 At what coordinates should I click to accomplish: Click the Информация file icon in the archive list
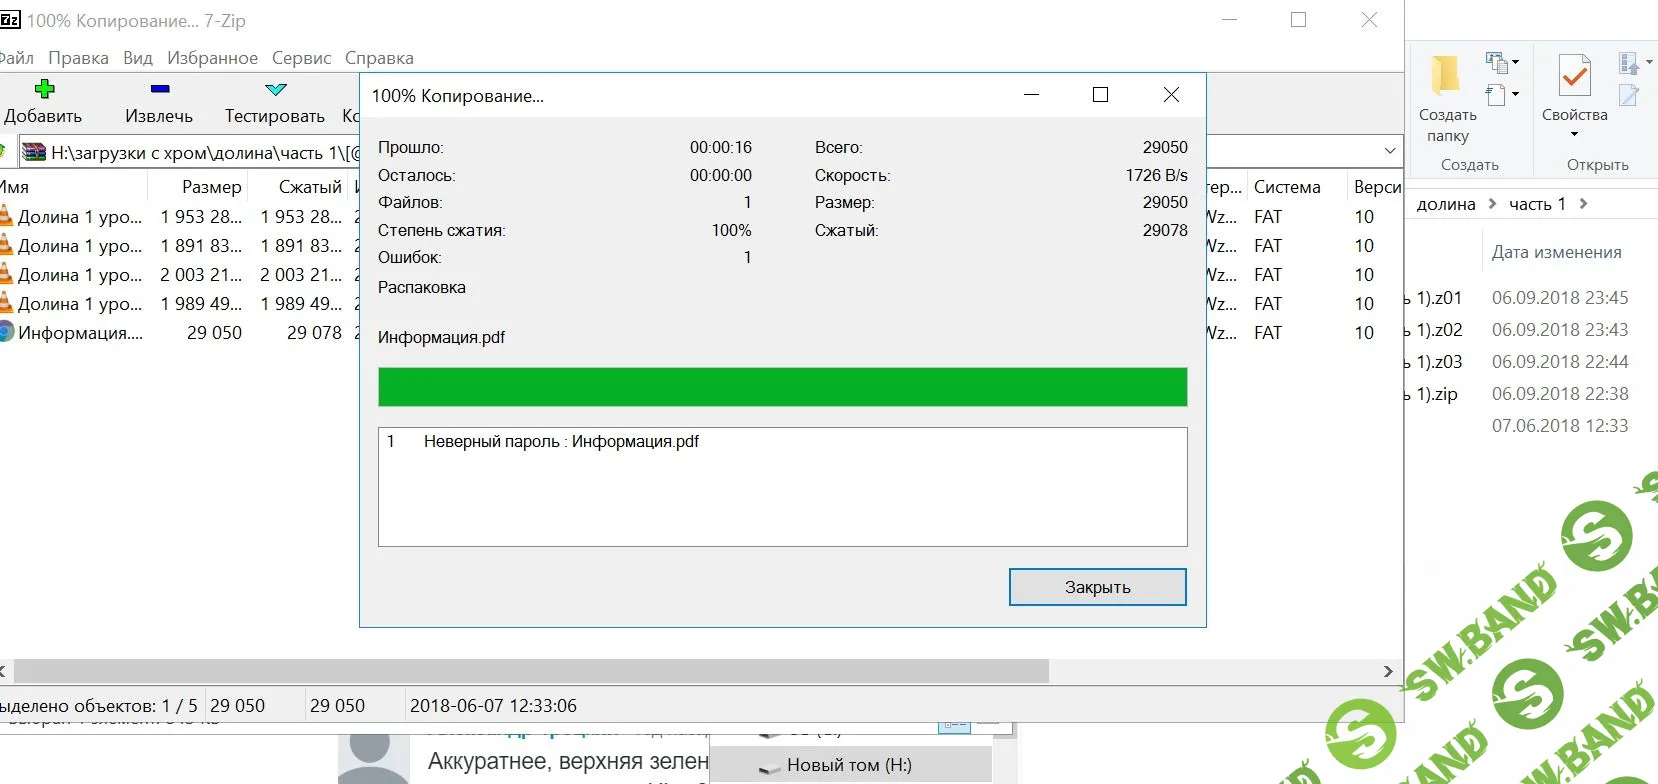7,333
